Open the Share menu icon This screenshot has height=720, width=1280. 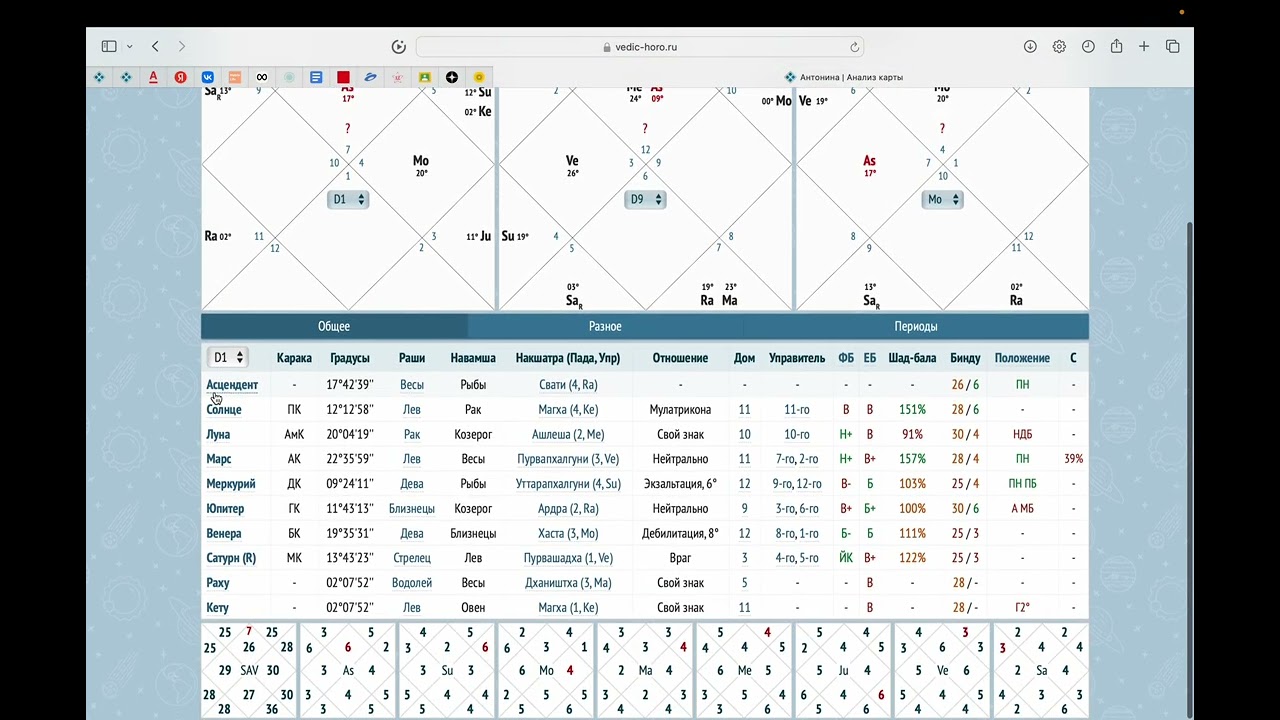click(x=1116, y=47)
